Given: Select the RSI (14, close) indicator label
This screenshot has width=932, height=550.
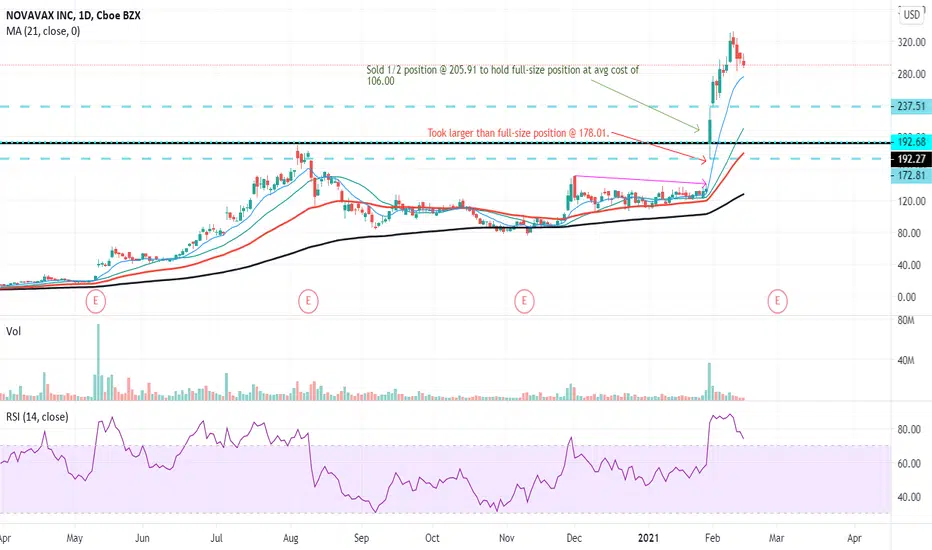Looking at the screenshot, I should pyautogui.click(x=37, y=417).
